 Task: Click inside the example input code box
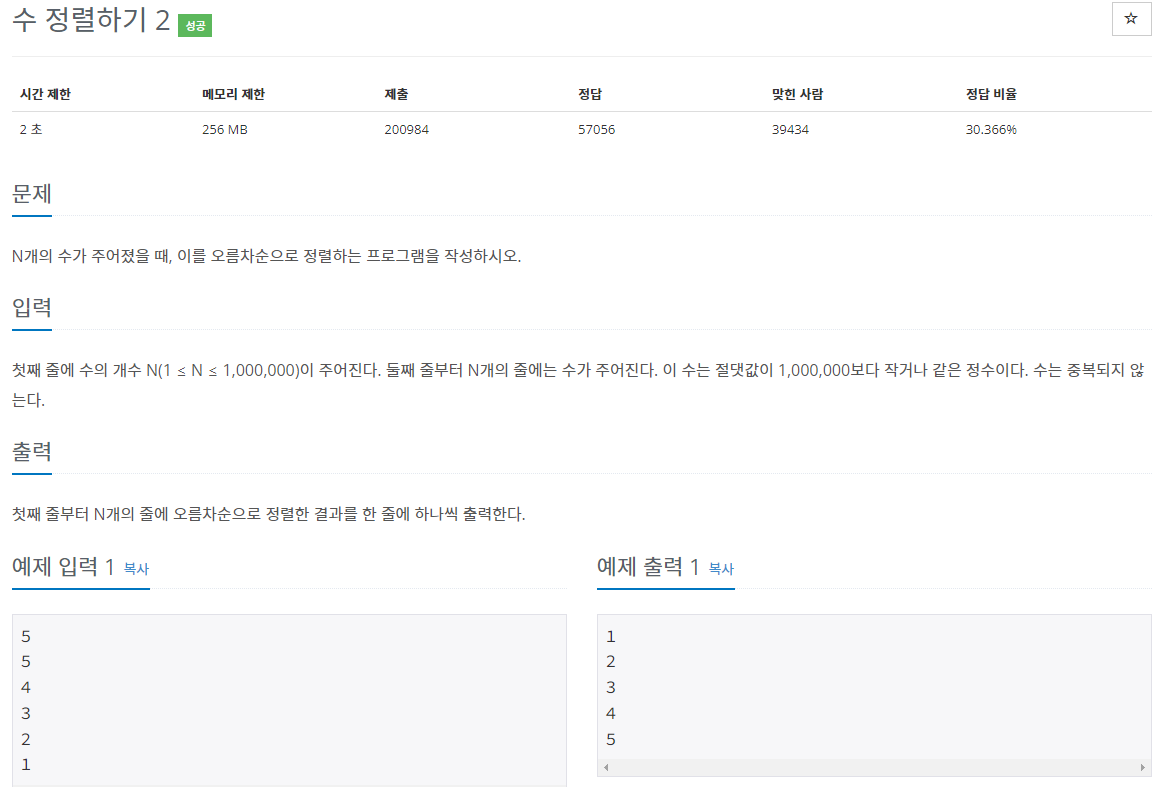[x=289, y=700]
